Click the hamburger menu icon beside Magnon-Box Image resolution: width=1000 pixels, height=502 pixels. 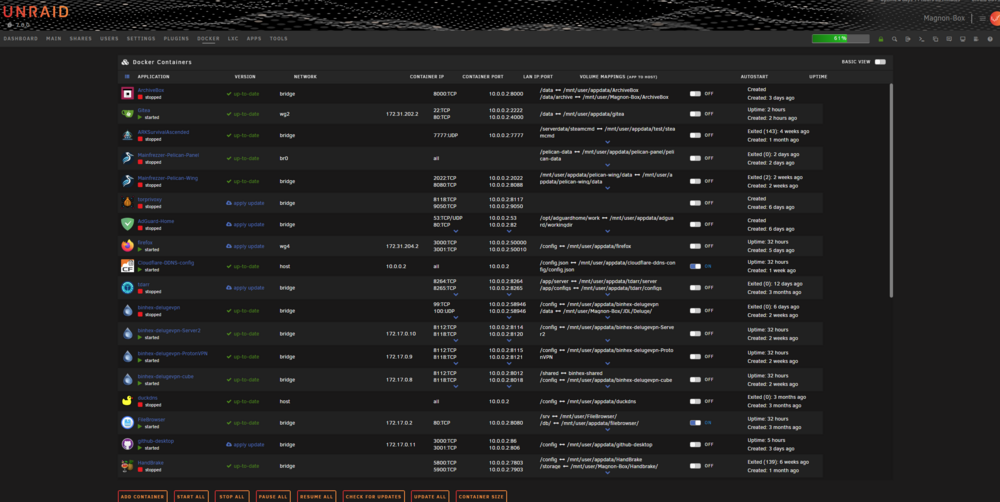pos(982,18)
